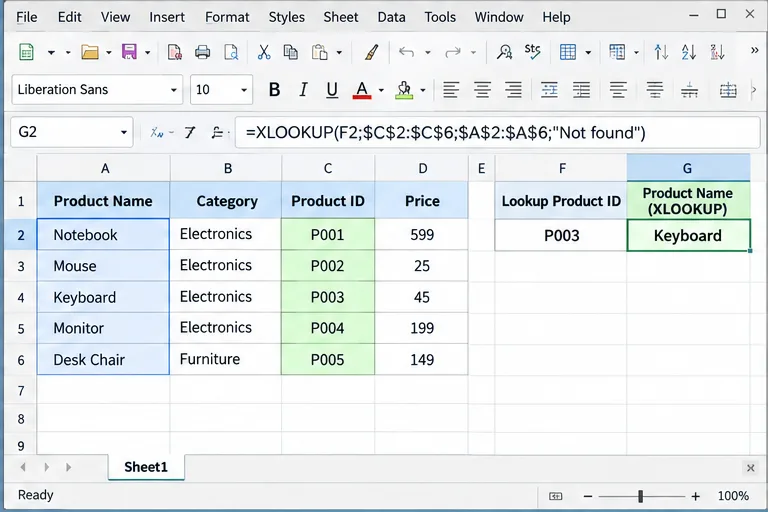Click the Spelling check icon
Image resolution: width=768 pixels, height=512 pixels.
pyautogui.click(x=532, y=52)
